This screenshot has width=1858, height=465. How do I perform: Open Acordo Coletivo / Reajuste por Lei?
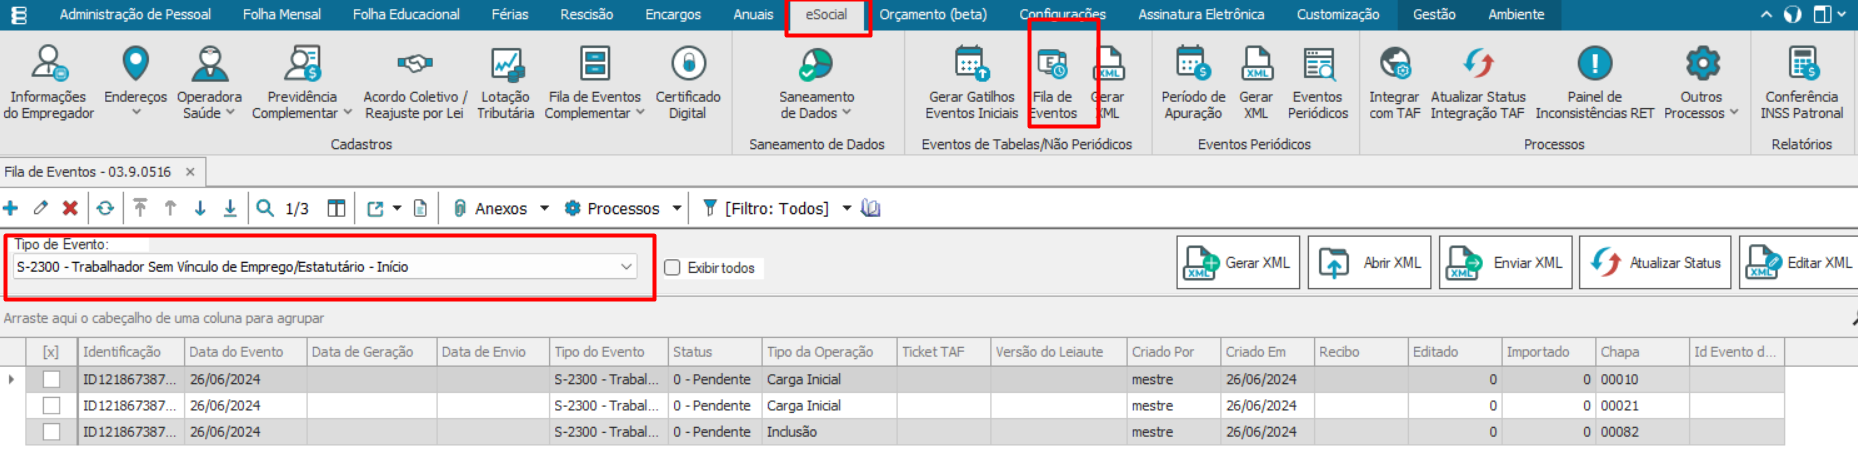click(x=414, y=82)
